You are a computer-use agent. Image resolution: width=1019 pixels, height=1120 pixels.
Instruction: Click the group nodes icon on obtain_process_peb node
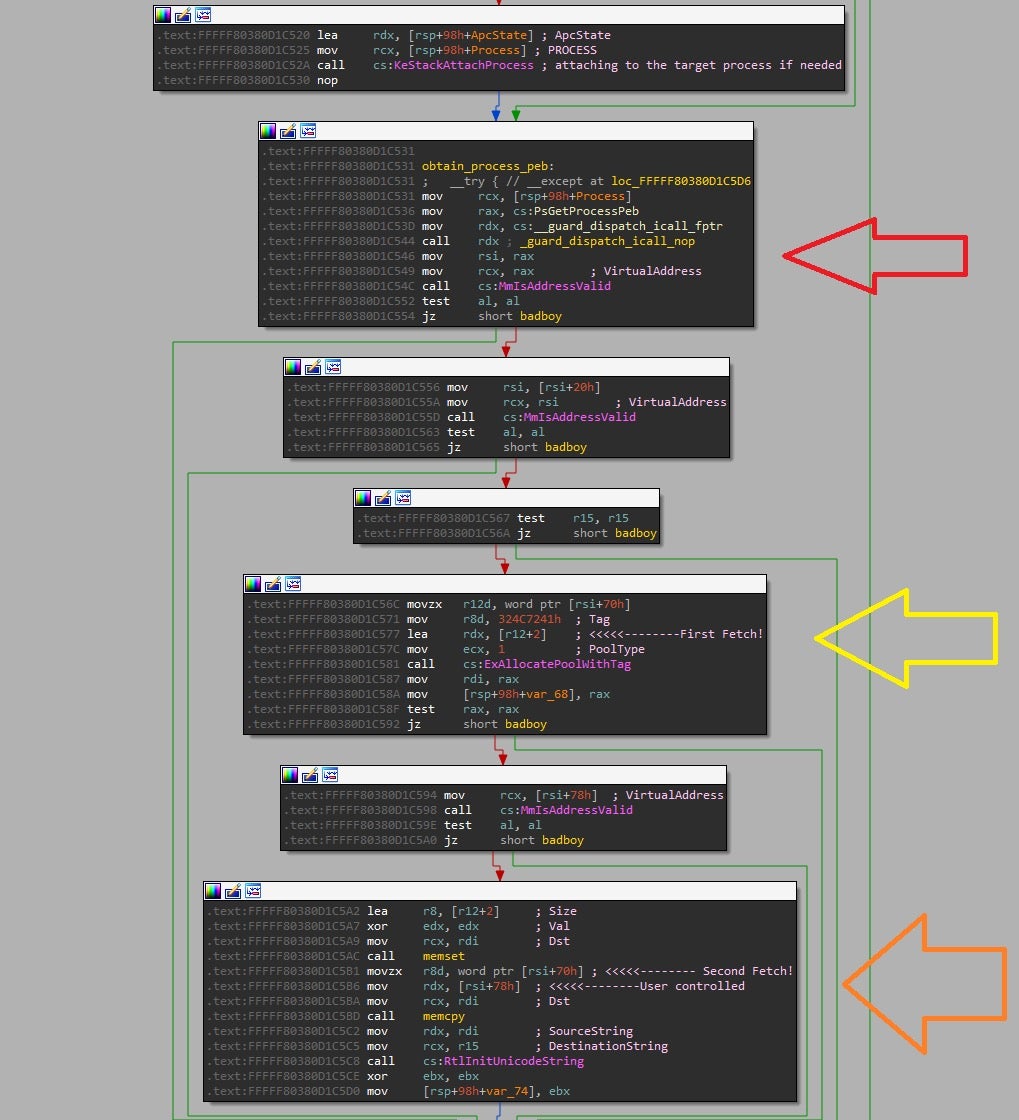[309, 131]
